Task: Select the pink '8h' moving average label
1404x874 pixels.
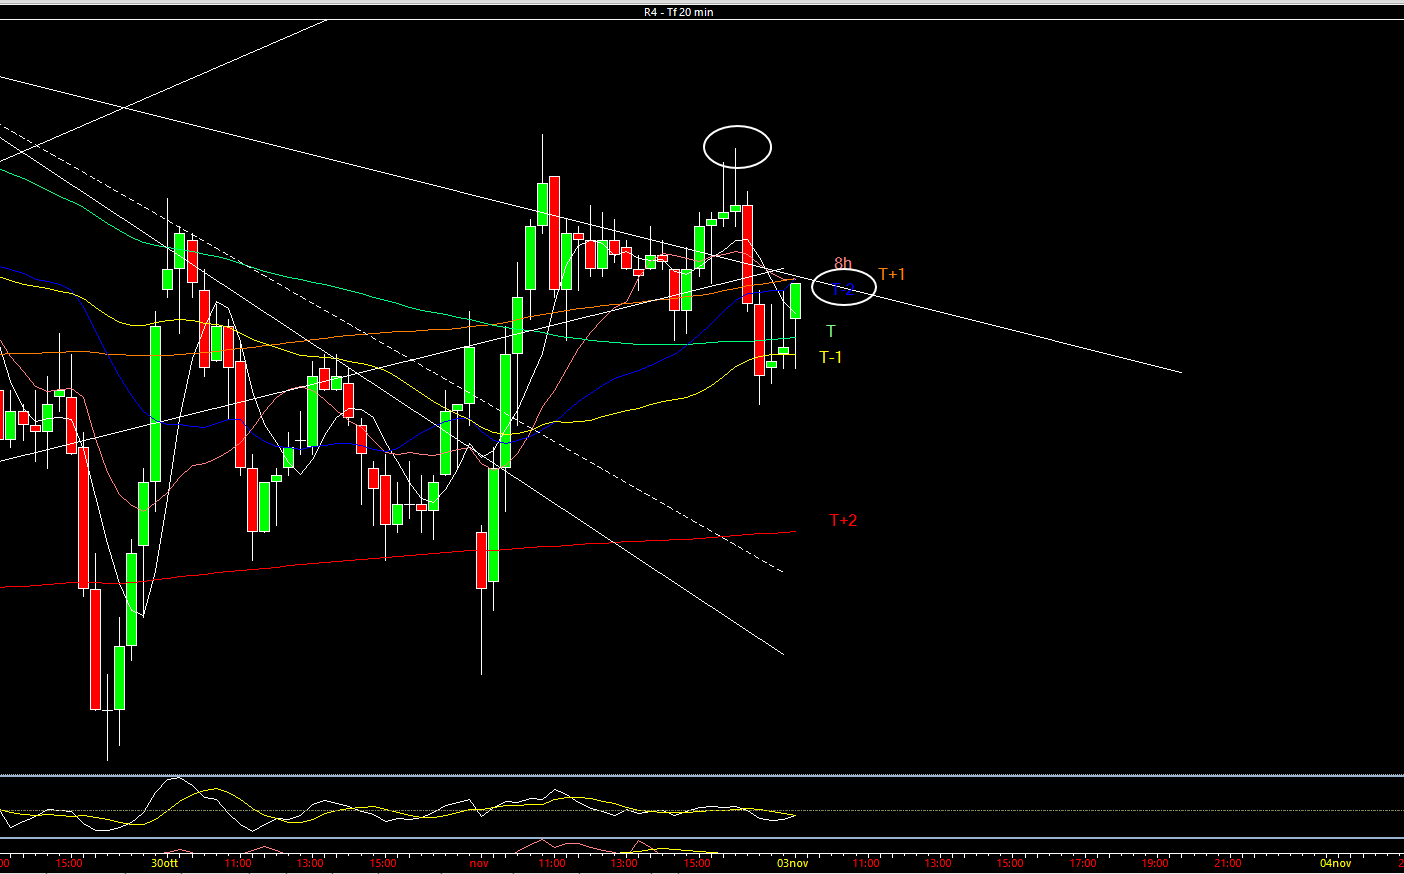Action: click(843, 264)
